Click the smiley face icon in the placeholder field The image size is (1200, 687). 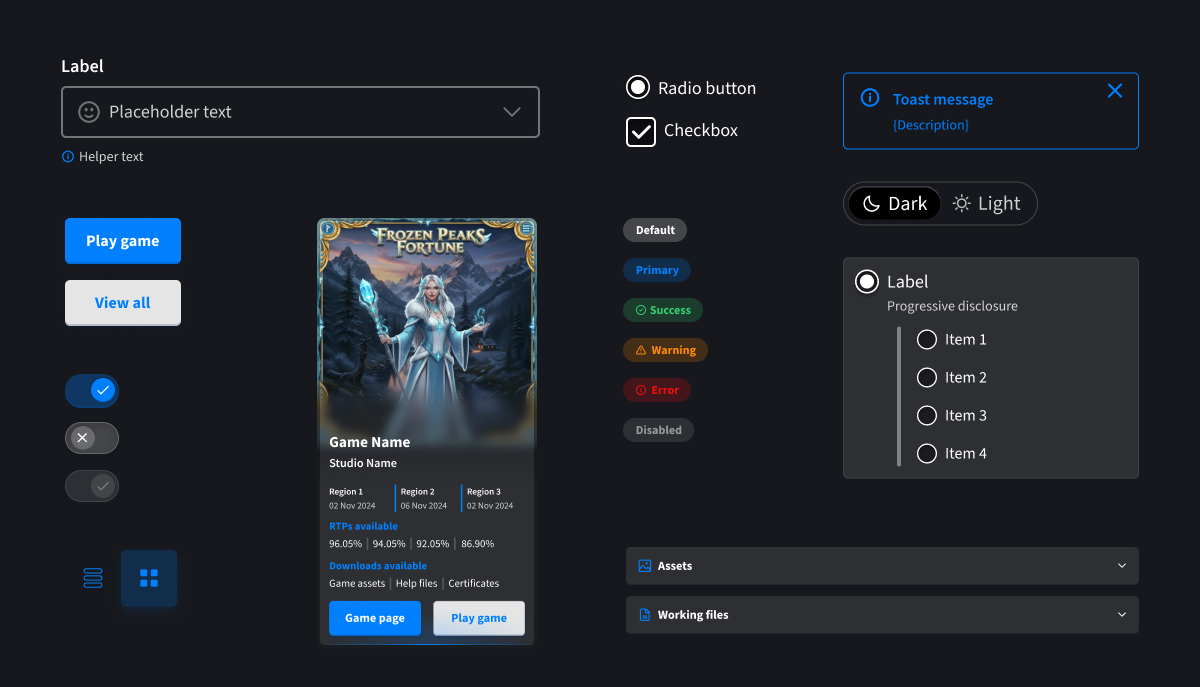[x=89, y=111]
